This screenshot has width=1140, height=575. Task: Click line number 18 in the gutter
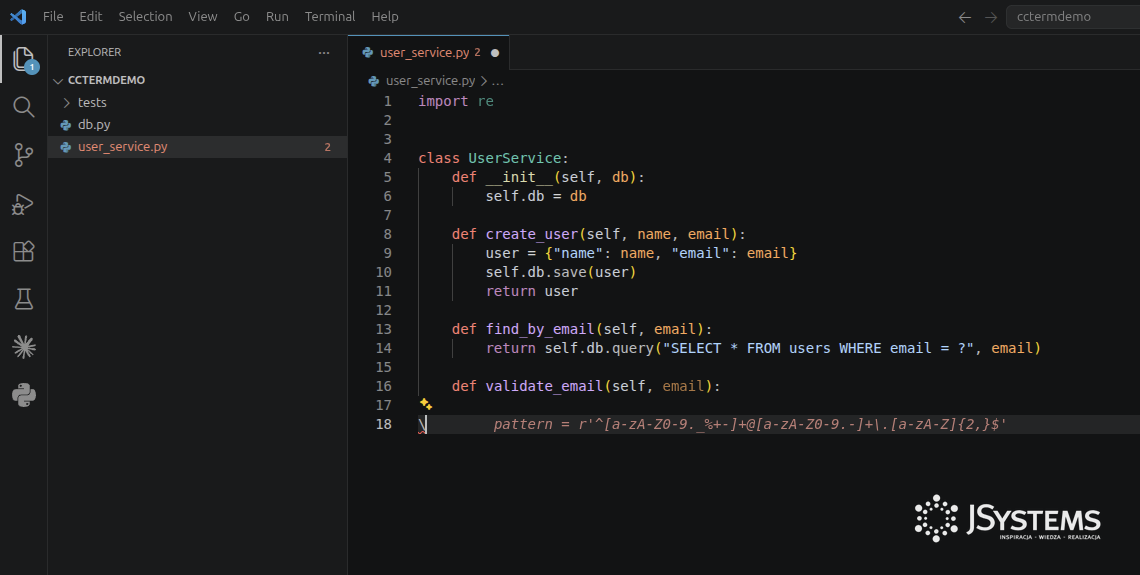click(x=384, y=424)
